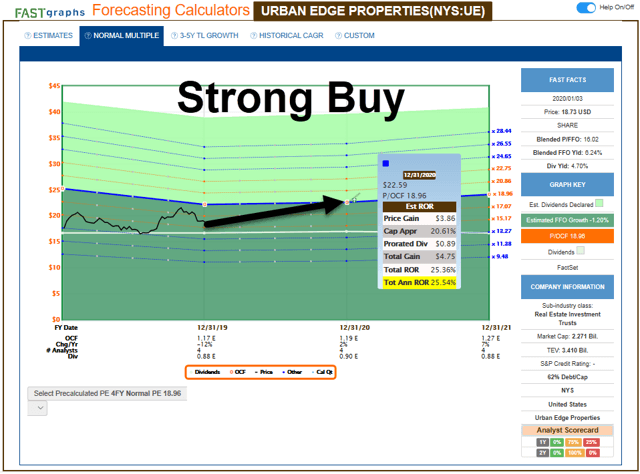
Task: Click the blue square in the tooltip
Action: (386, 164)
